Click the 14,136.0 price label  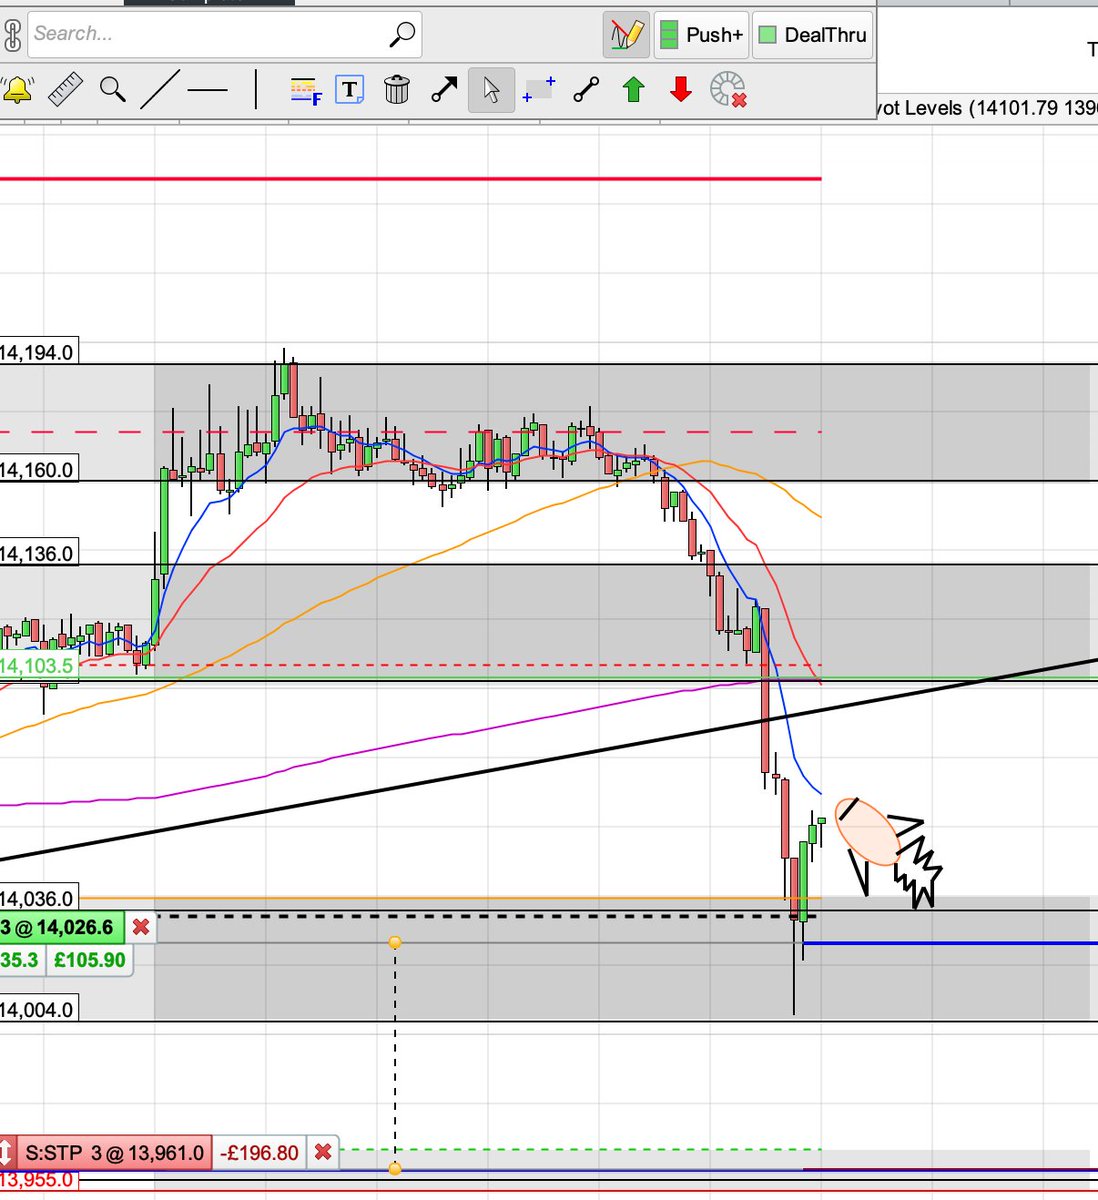click(38, 553)
